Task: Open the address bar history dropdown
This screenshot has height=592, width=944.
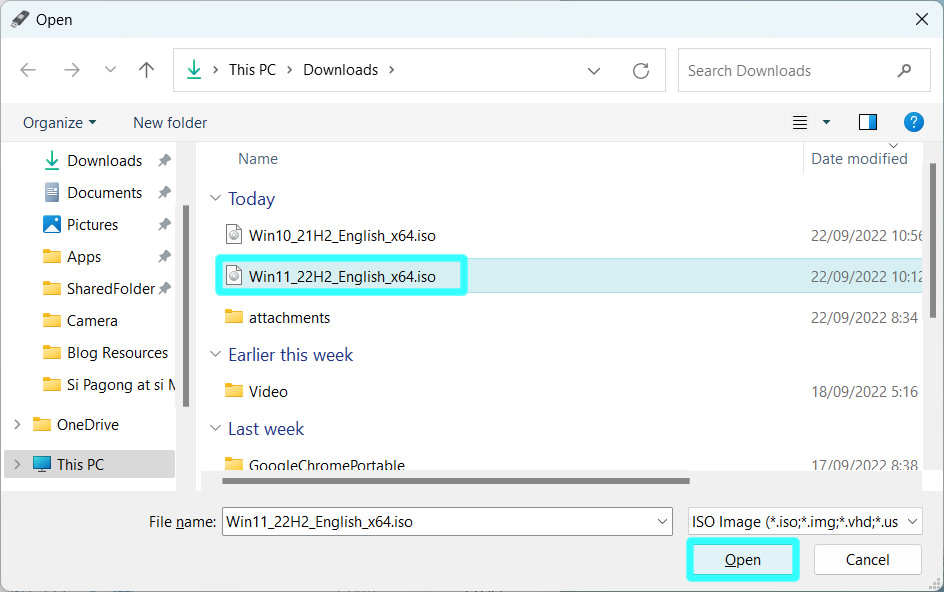Action: pyautogui.click(x=594, y=71)
